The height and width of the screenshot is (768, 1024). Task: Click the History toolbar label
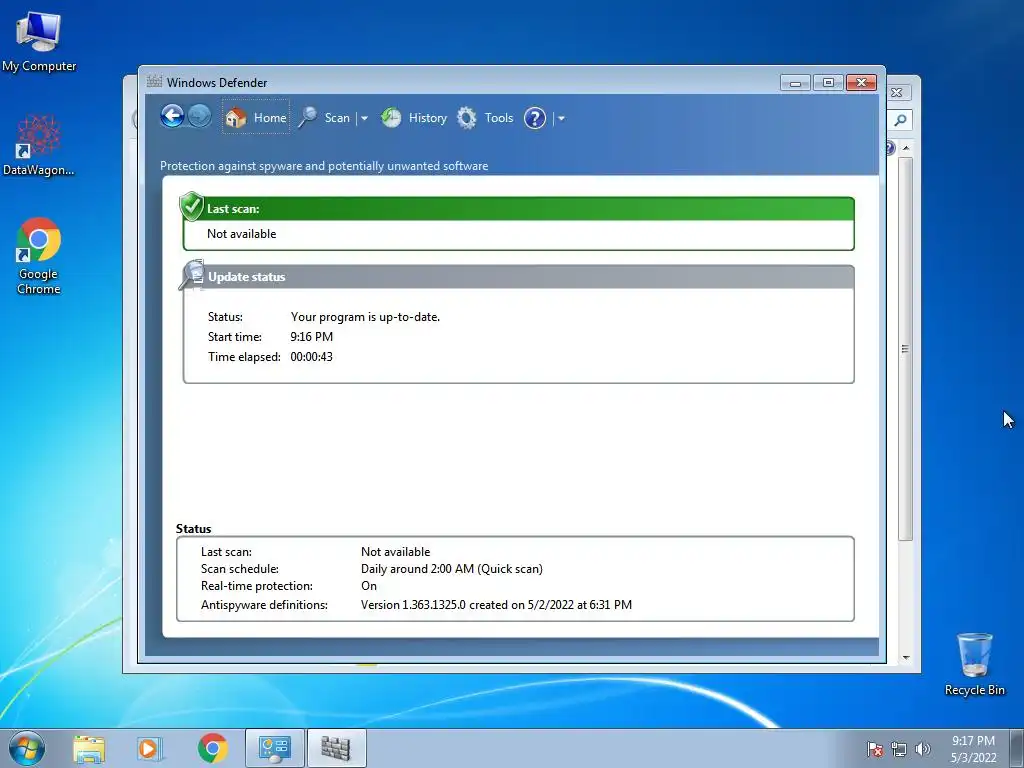pyautogui.click(x=428, y=118)
